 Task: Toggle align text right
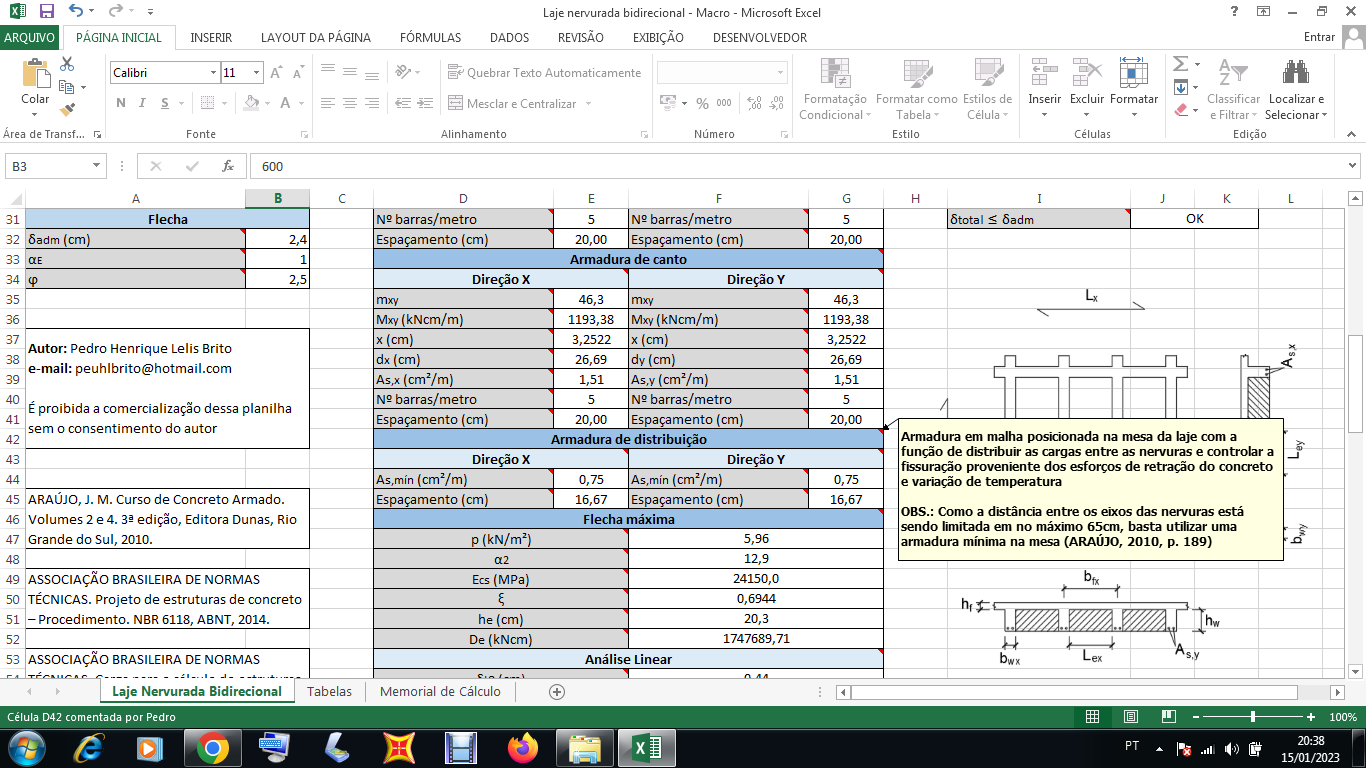pyautogui.click(x=371, y=103)
